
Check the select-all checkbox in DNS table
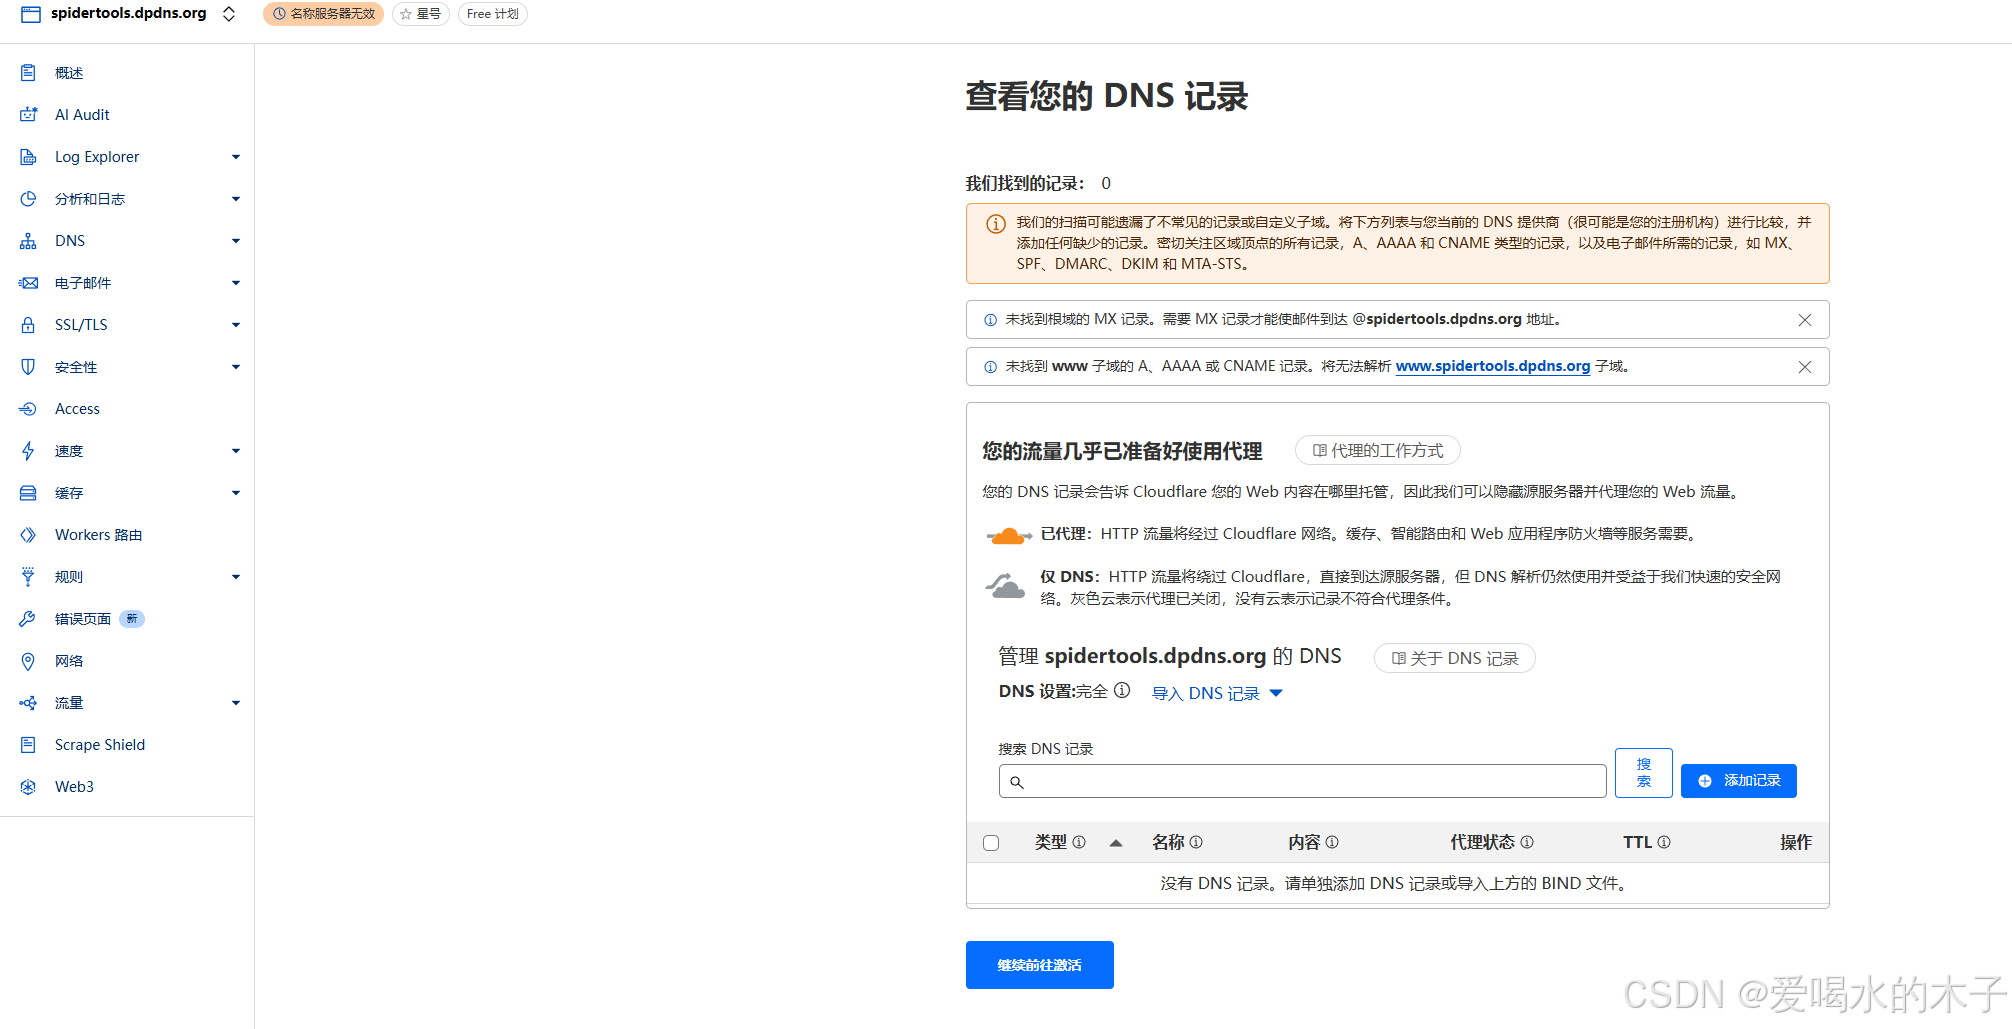[990, 842]
